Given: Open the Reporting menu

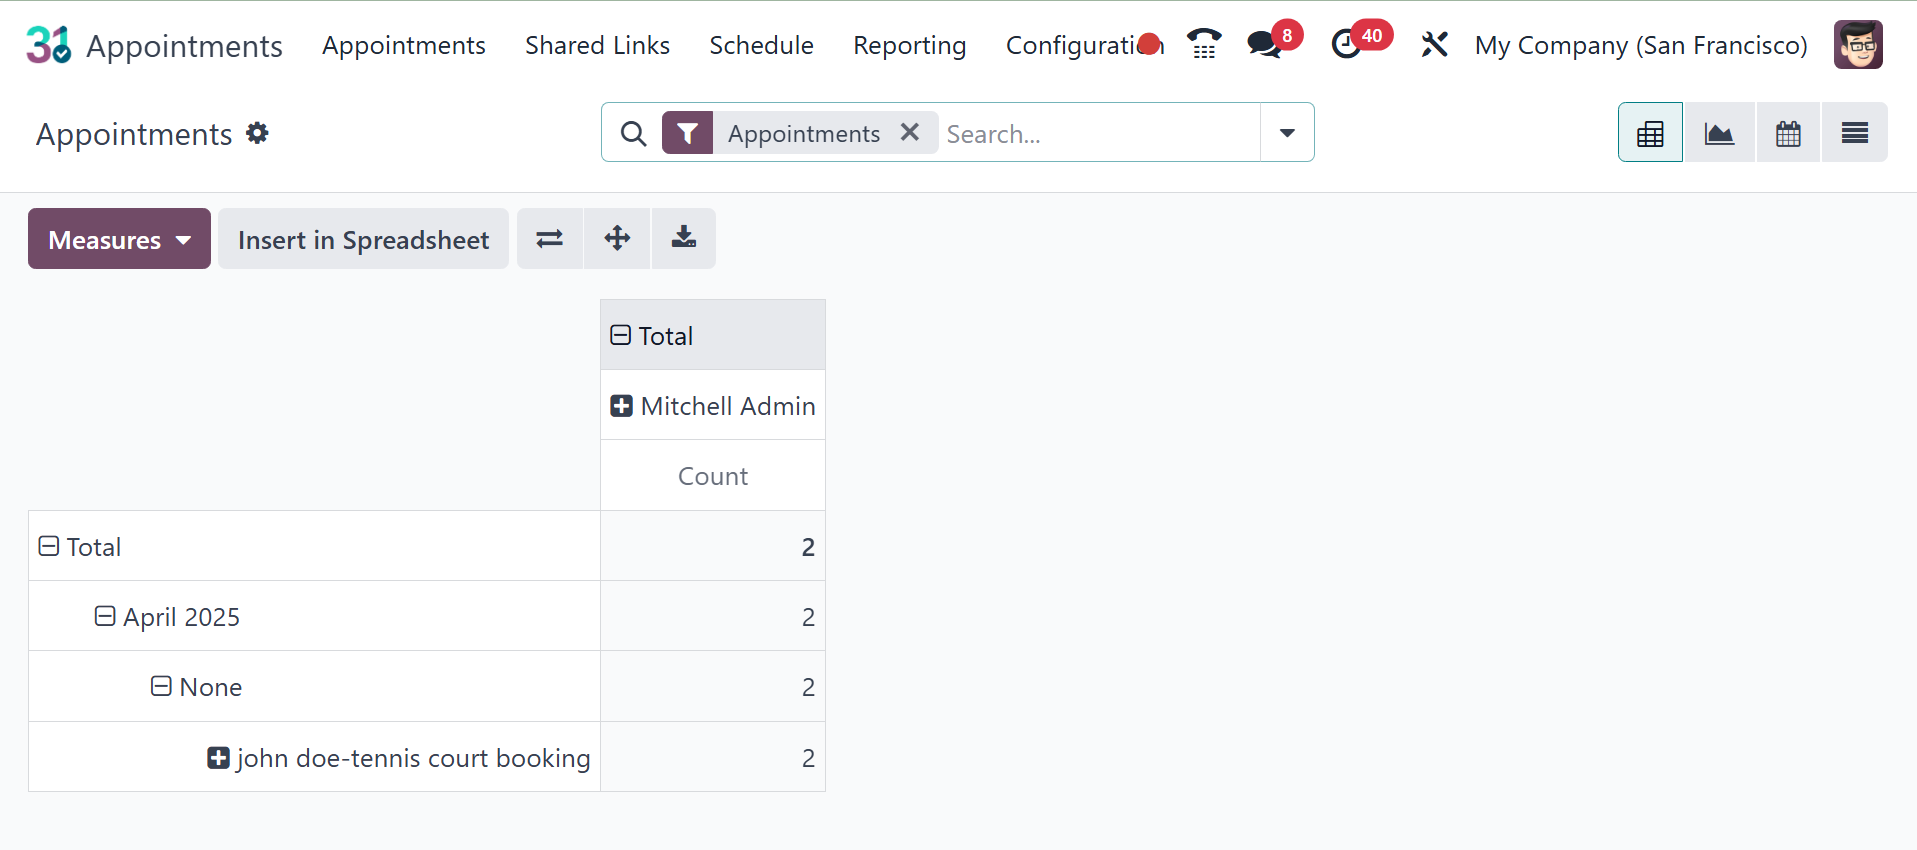Looking at the screenshot, I should [x=909, y=46].
